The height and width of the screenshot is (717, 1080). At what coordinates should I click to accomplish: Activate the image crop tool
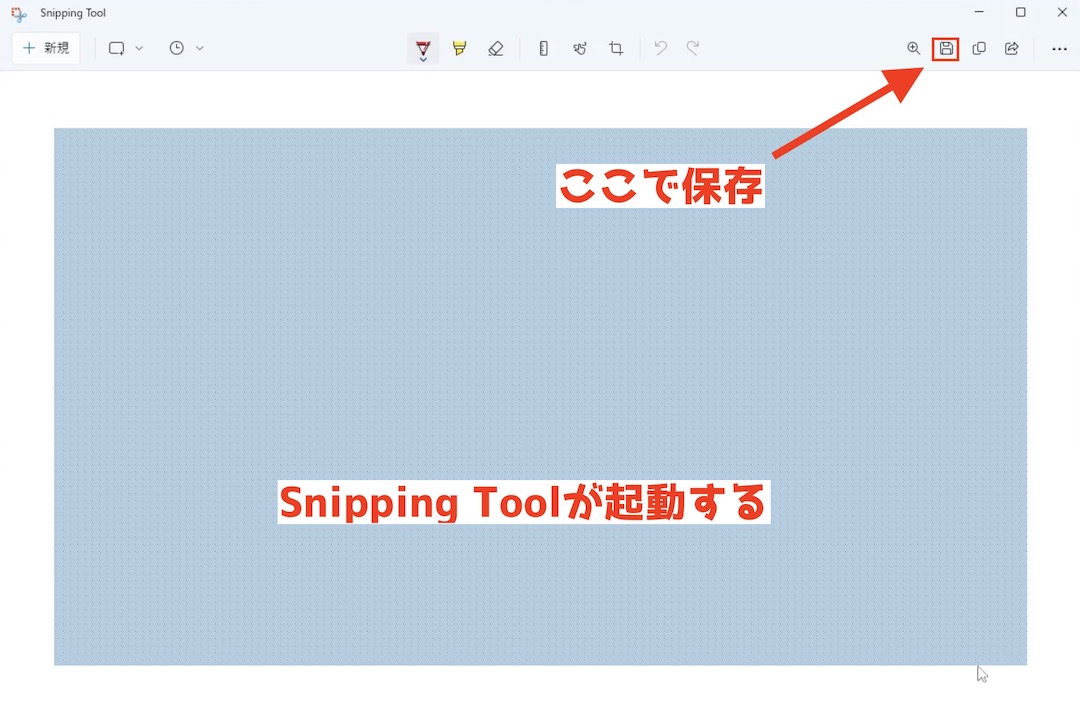click(616, 48)
